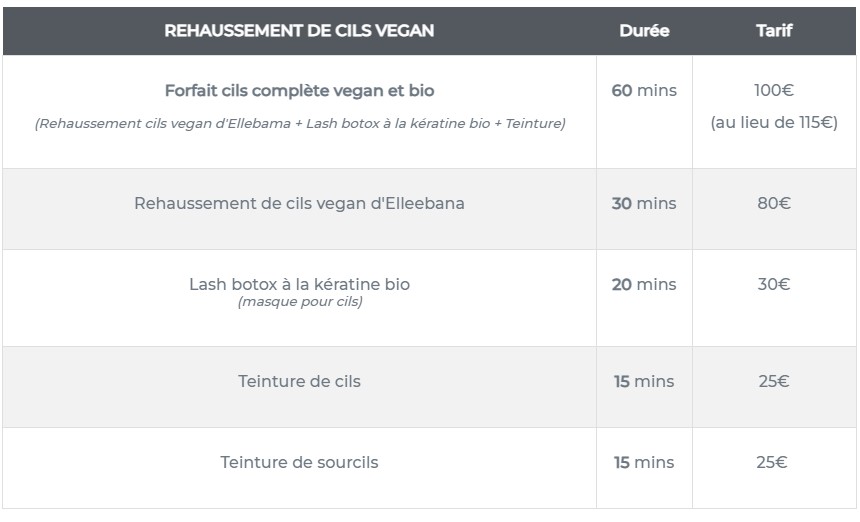Select 'Lash botox à la kératine bio'
This screenshot has width=860, height=522.
(x=299, y=284)
